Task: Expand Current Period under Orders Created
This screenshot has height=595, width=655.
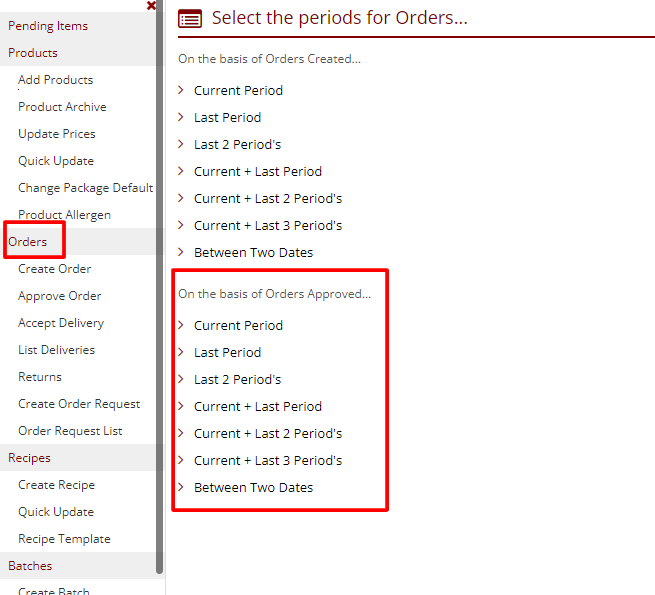Action: tap(238, 90)
